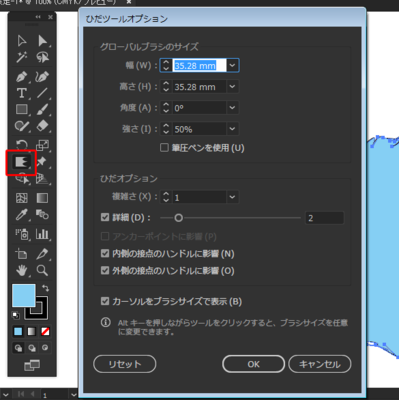Uncheck 外側の接点のハンドルに影響 (O)
This screenshot has height=400, width=399.
pos(105,270)
